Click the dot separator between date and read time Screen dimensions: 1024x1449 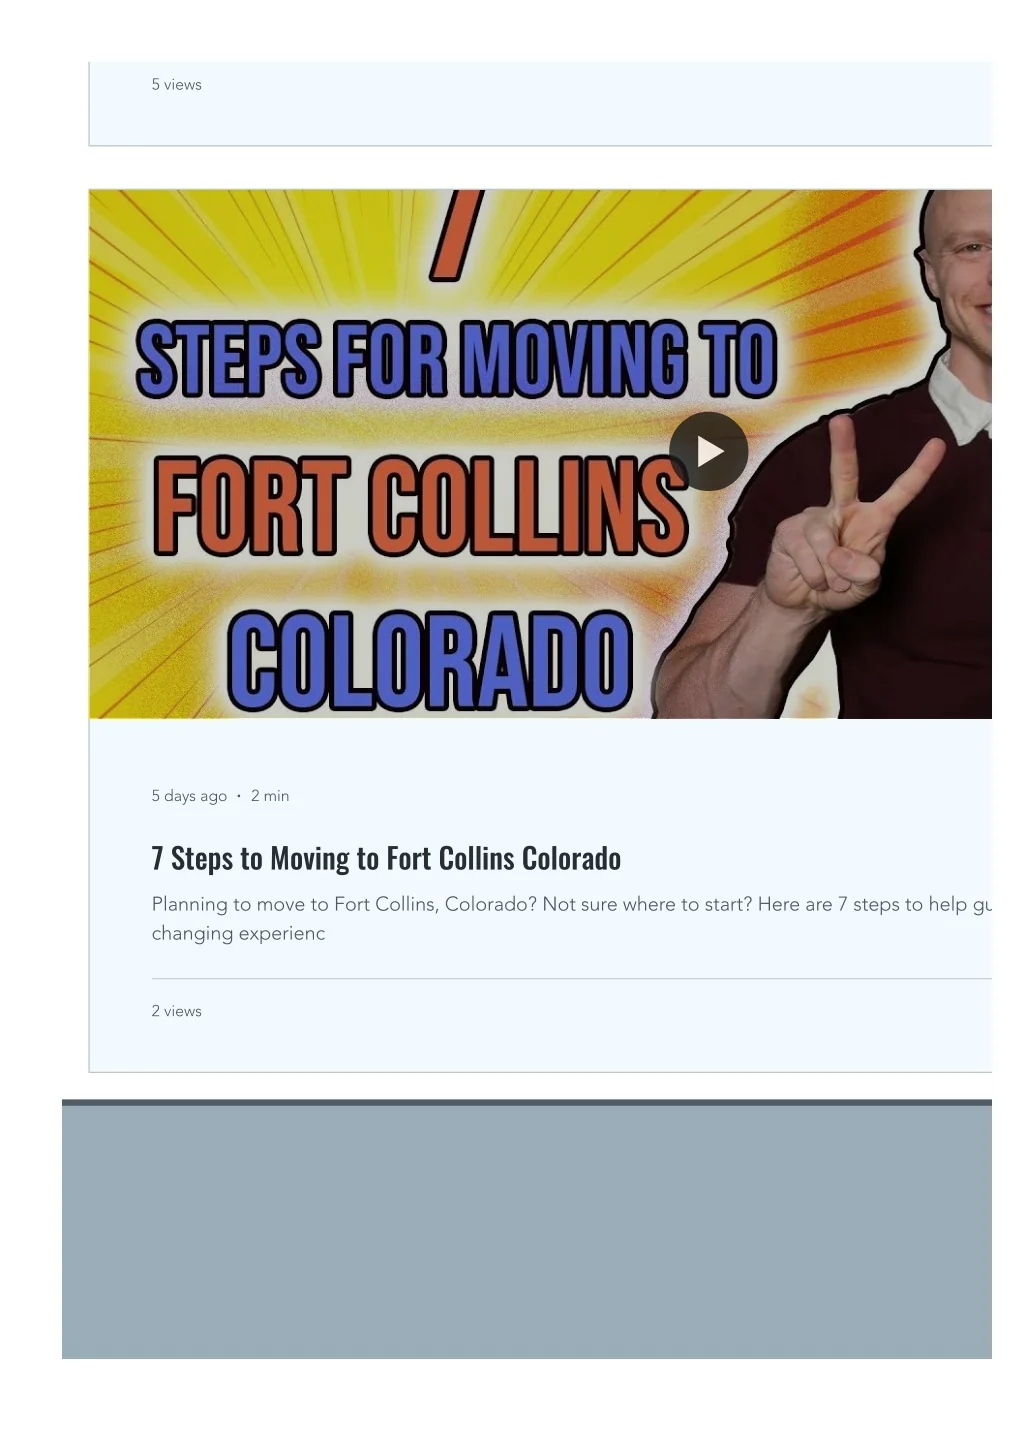239,796
